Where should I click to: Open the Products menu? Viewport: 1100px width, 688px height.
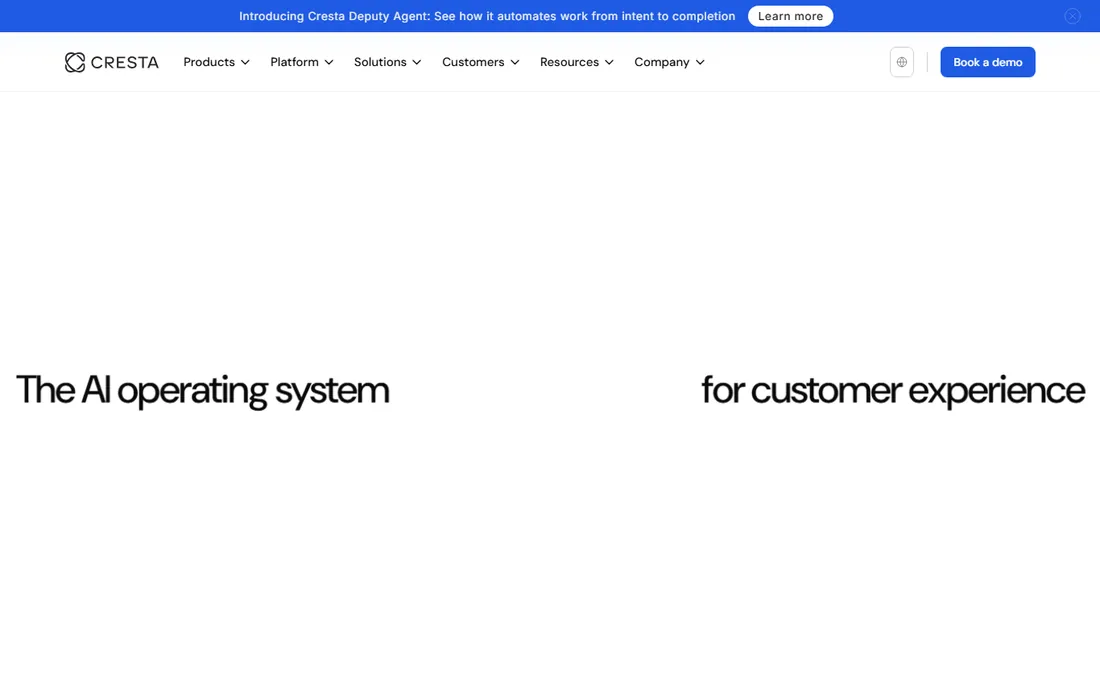point(216,62)
